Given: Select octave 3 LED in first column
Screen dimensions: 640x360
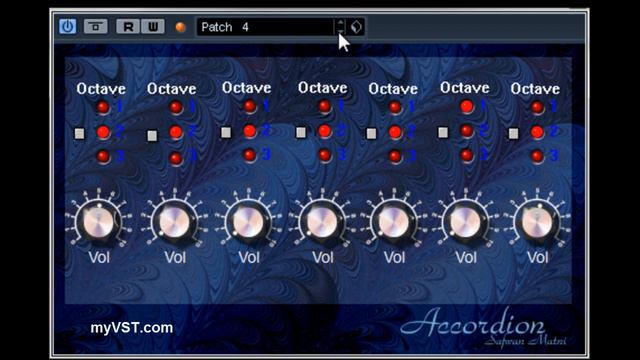Looking at the screenshot, I should click(103, 156).
